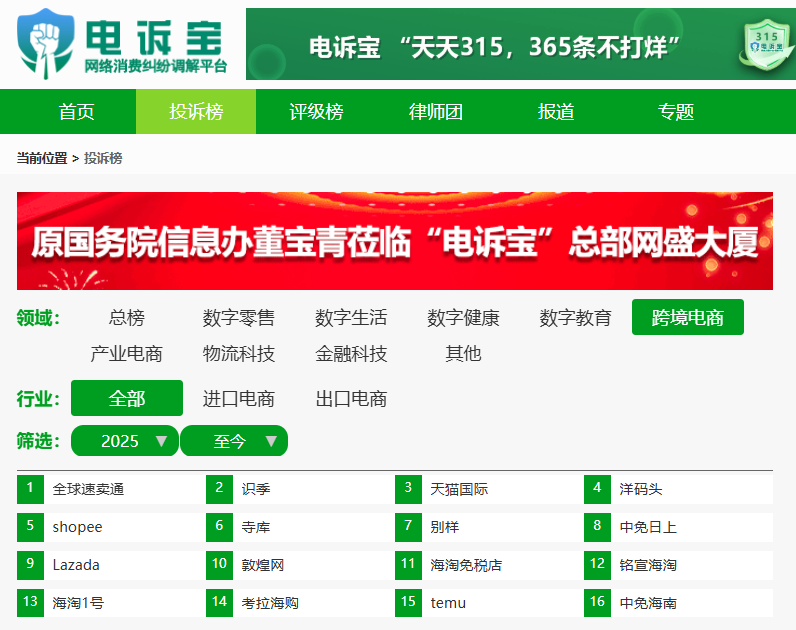Filter by 出口电商 industry
This screenshot has width=796, height=630.
click(351, 399)
